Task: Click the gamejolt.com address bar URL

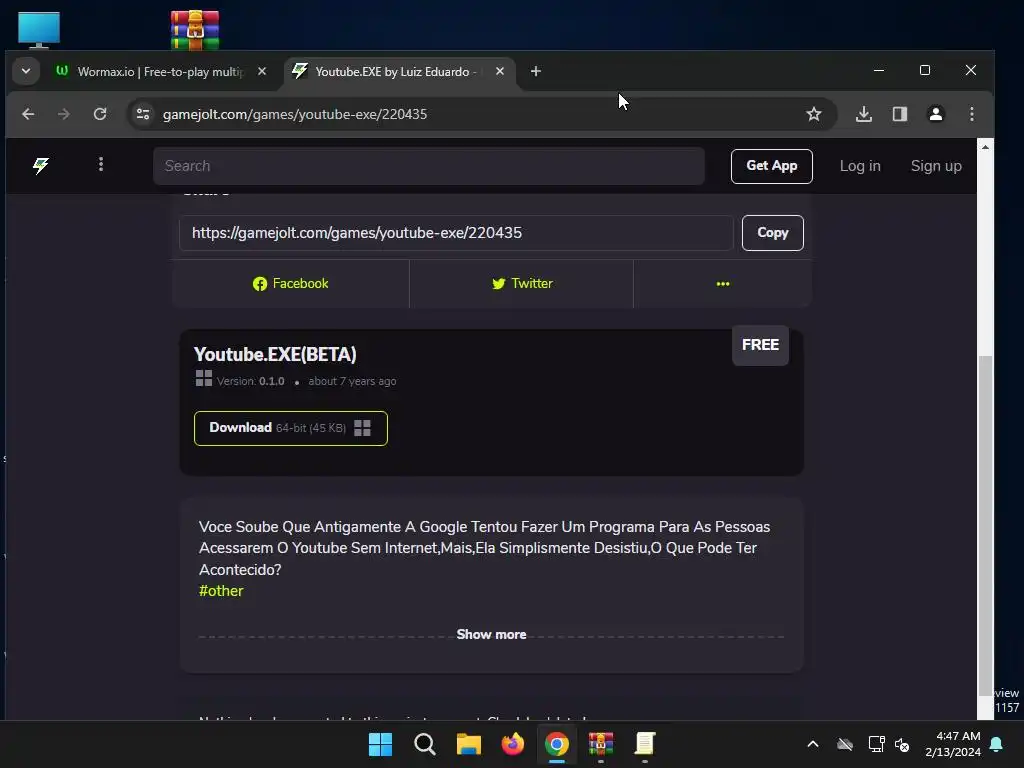Action: pyautogui.click(x=295, y=114)
